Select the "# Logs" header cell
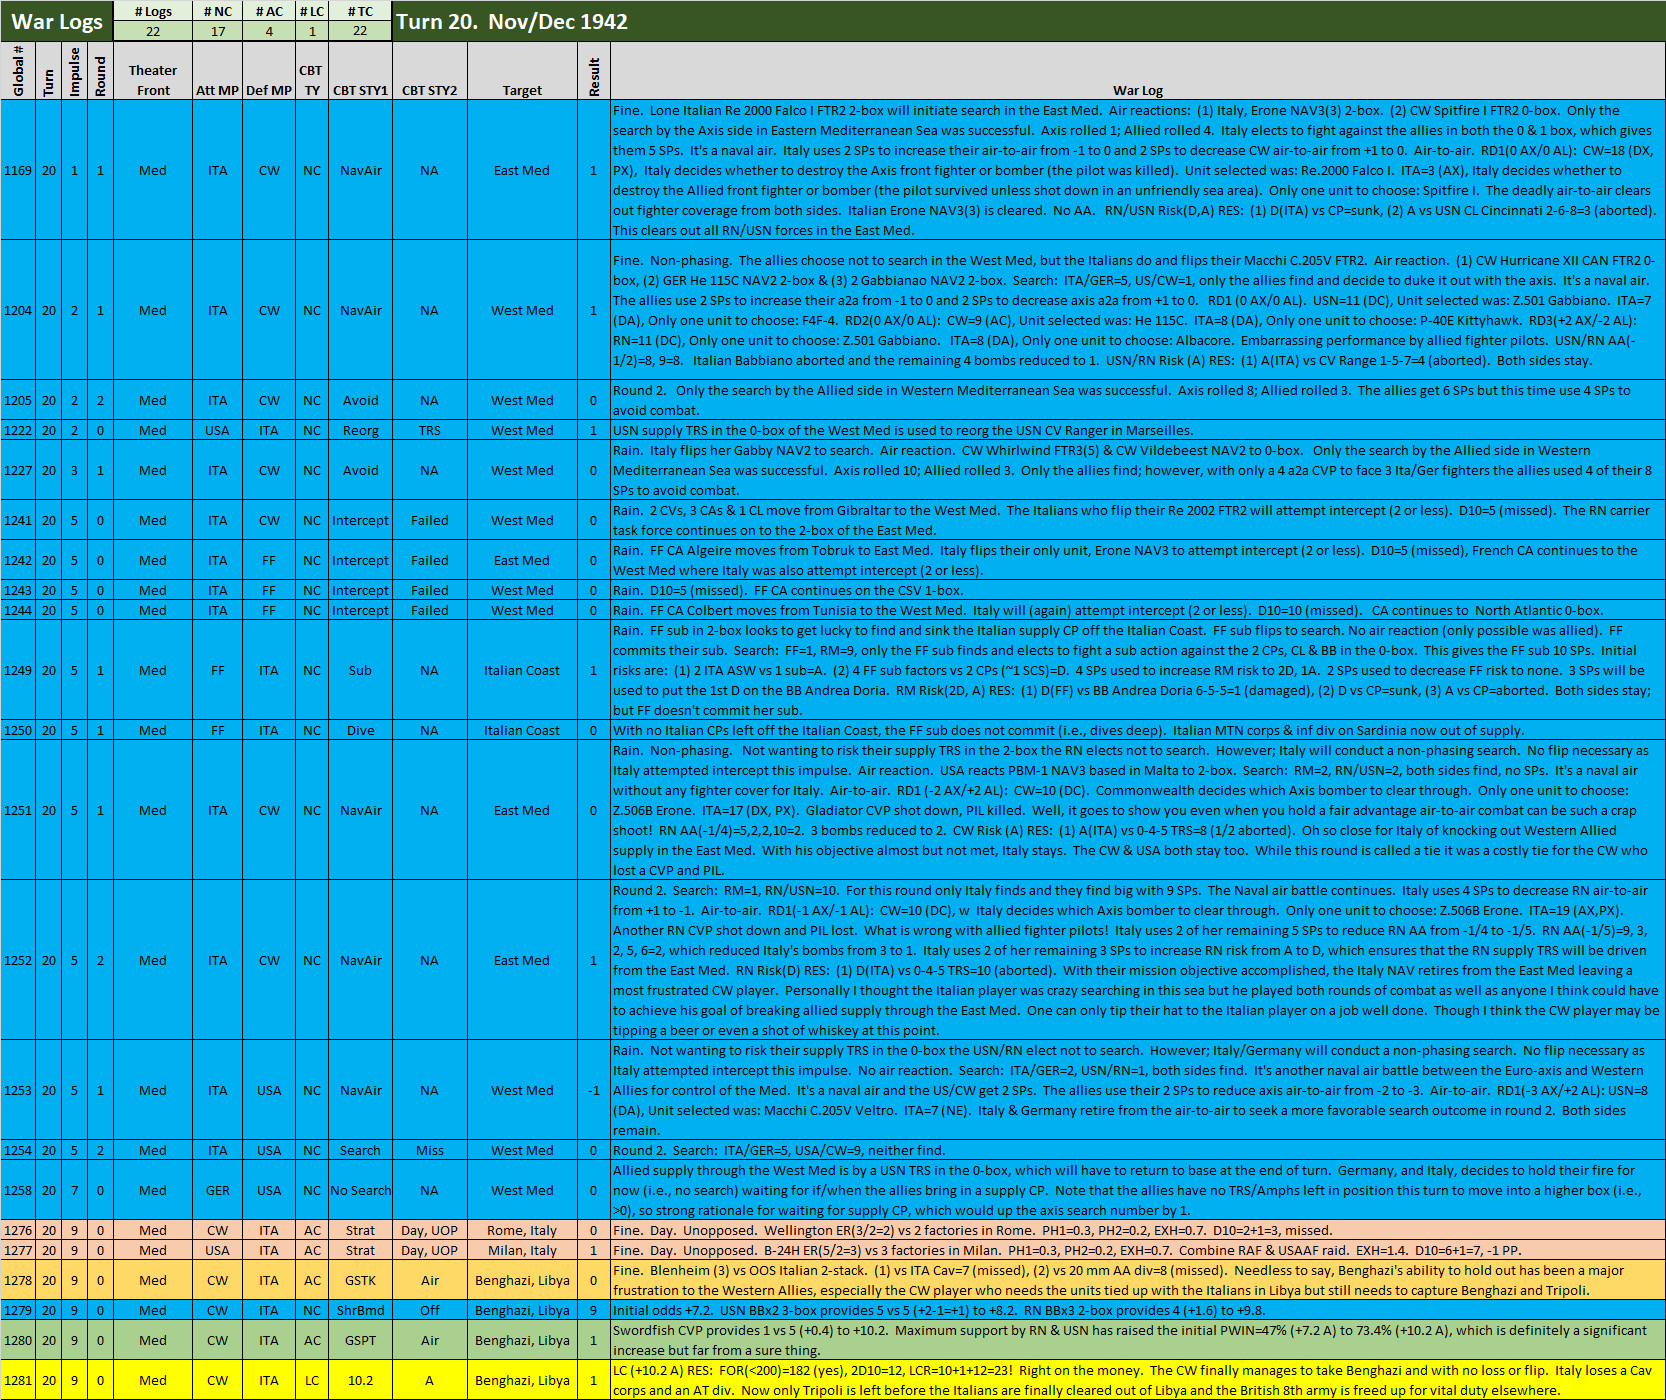The image size is (1666, 1400). tap(153, 11)
